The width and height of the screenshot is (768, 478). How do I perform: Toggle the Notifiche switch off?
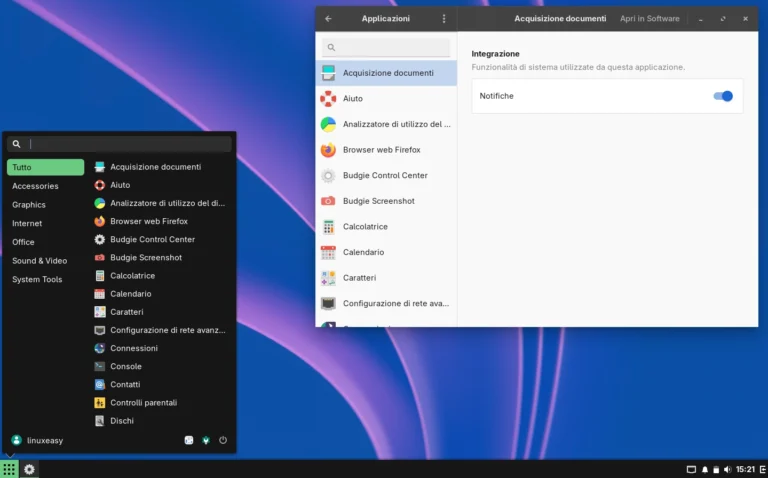click(x=723, y=96)
